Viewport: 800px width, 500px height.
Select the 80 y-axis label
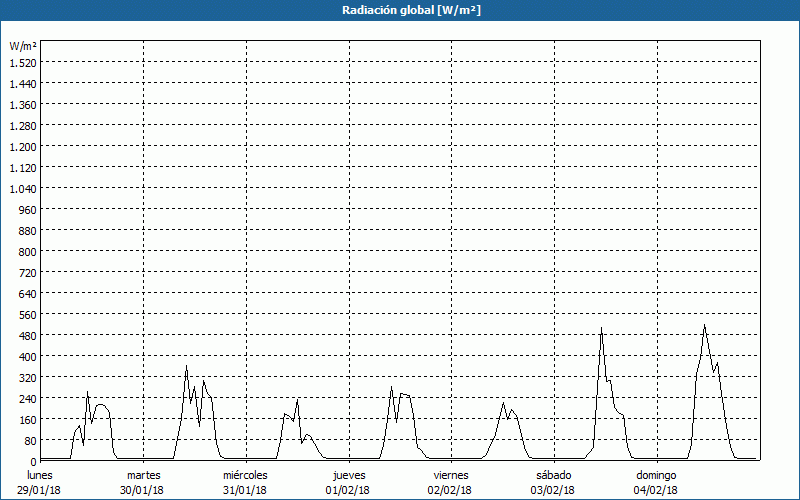(31, 441)
